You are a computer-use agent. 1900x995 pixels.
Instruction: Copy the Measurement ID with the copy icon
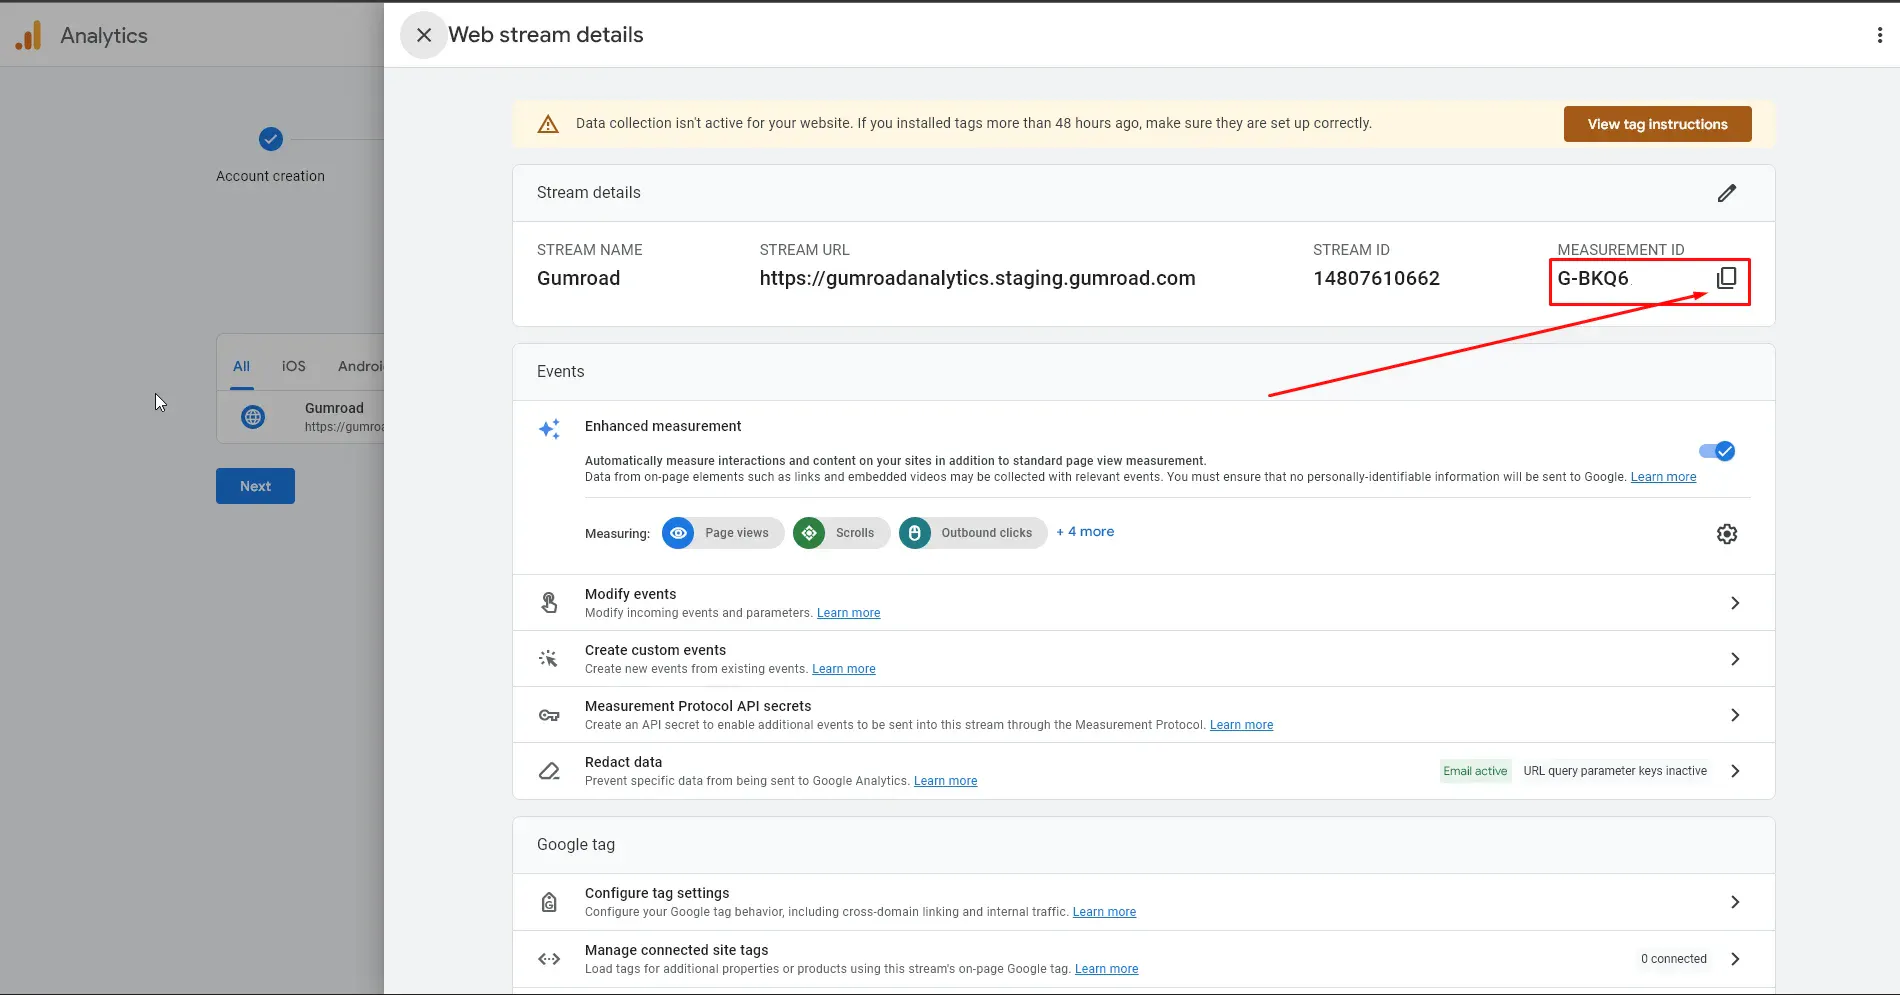tap(1726, 278)
